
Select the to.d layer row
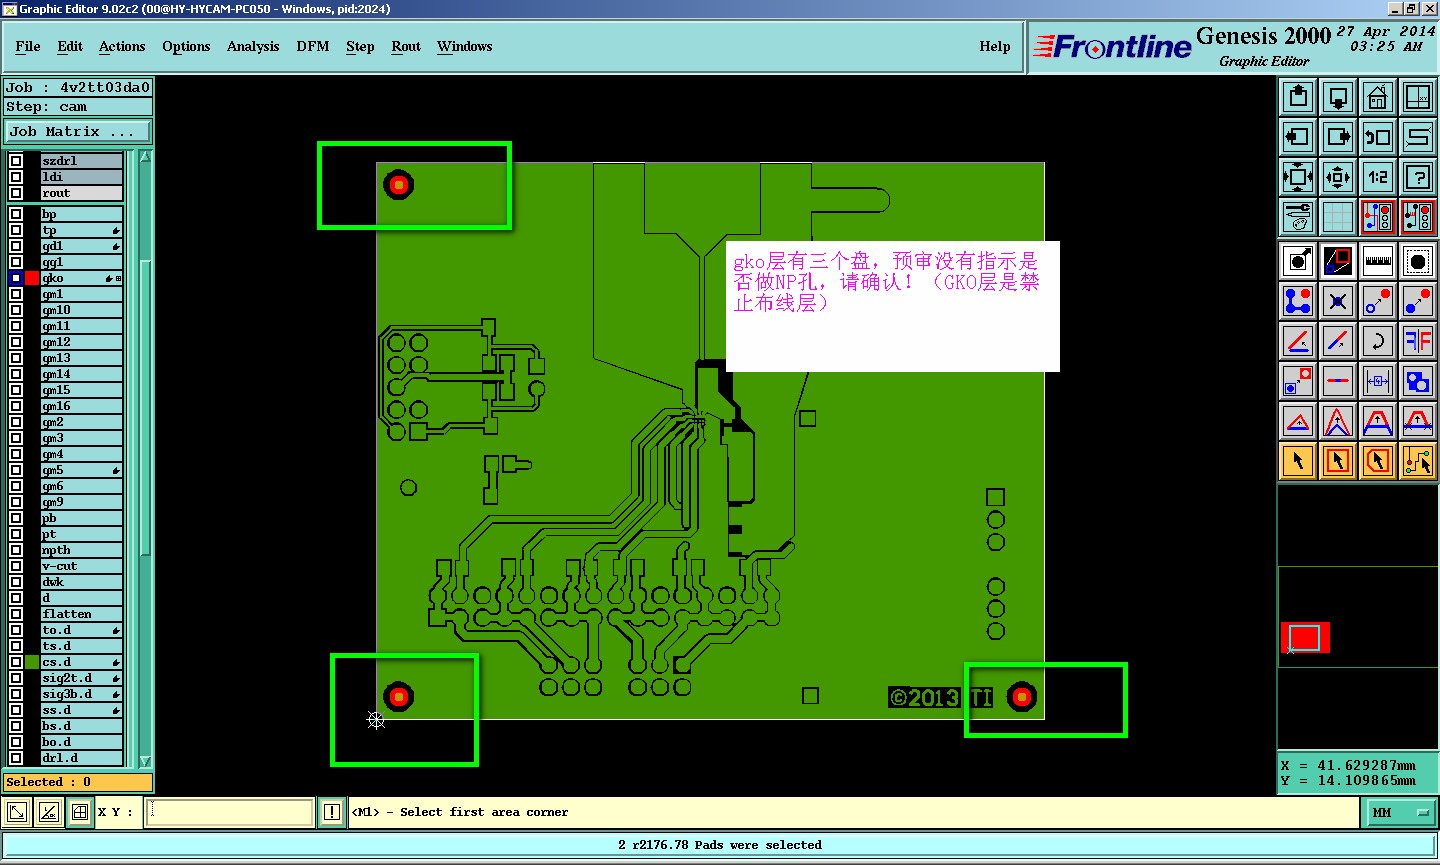(82, 630)
